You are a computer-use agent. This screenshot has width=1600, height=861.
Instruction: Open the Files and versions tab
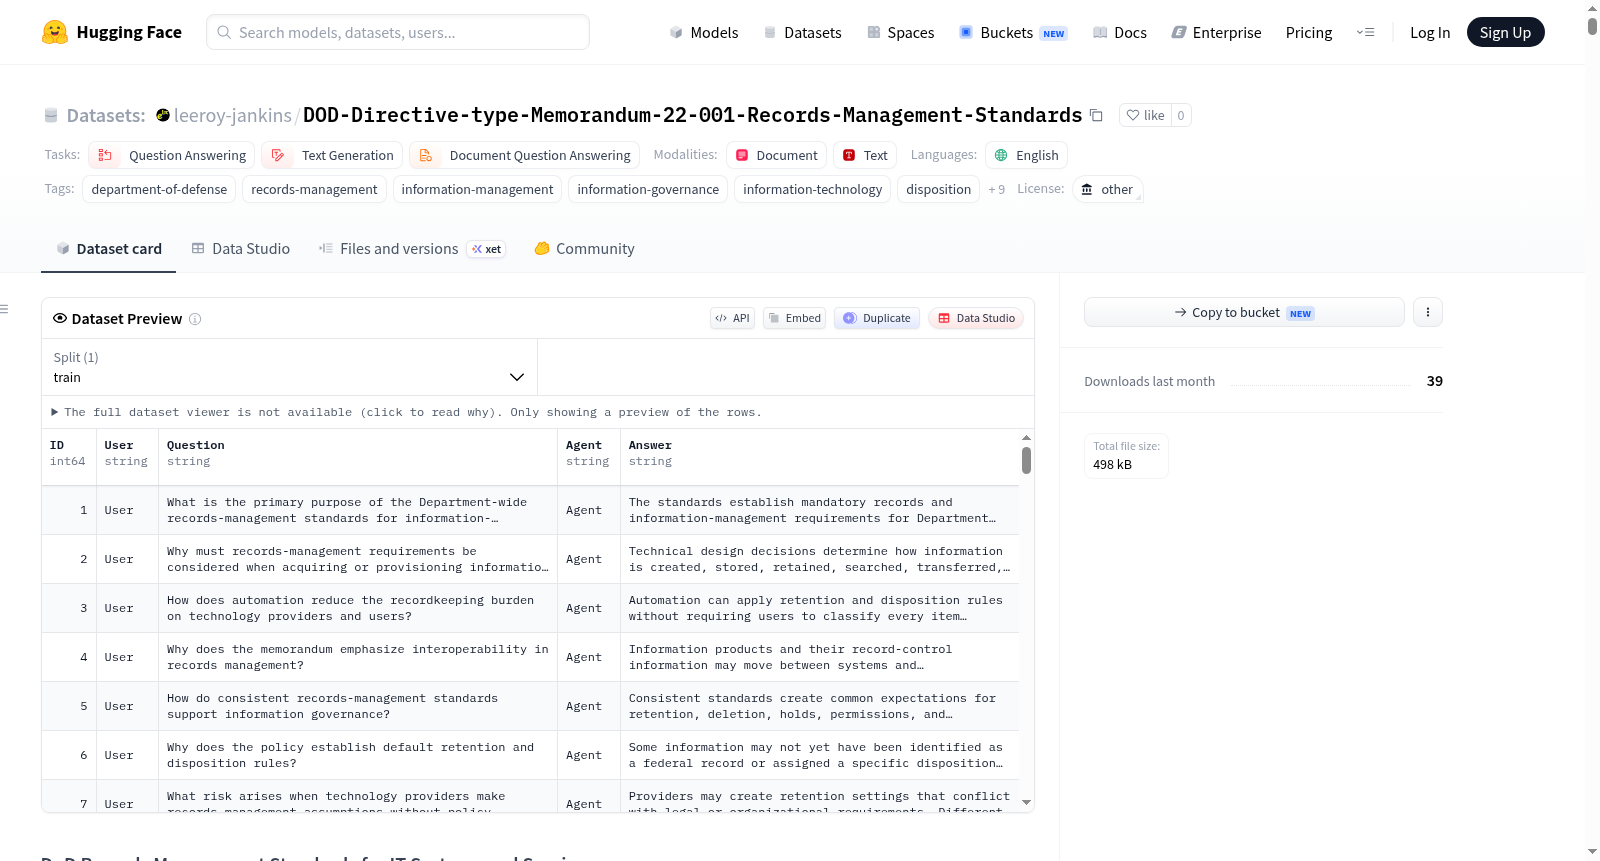[412, 249]
